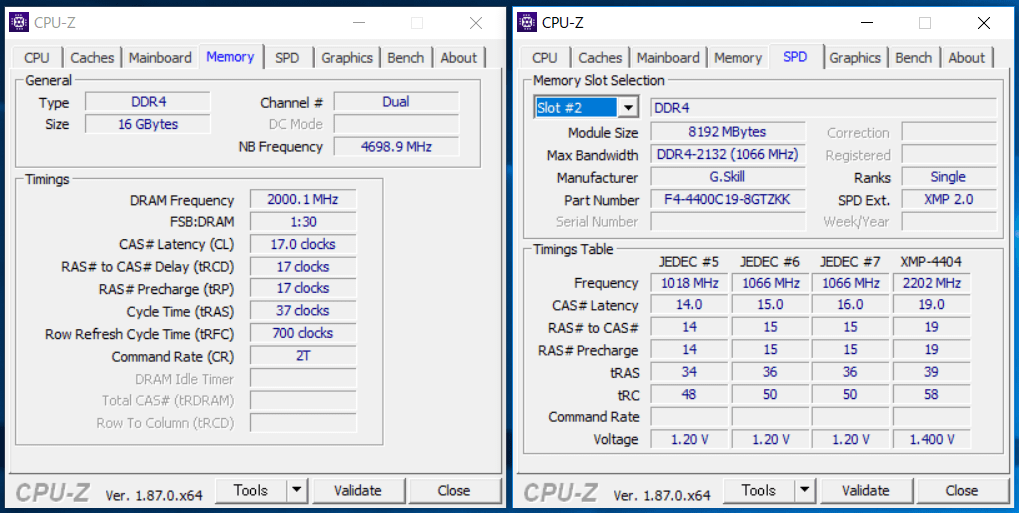1019x513 pixels.
Task: Click Max Bandwidth DDR4-2132 field
Action: point(728,155)
